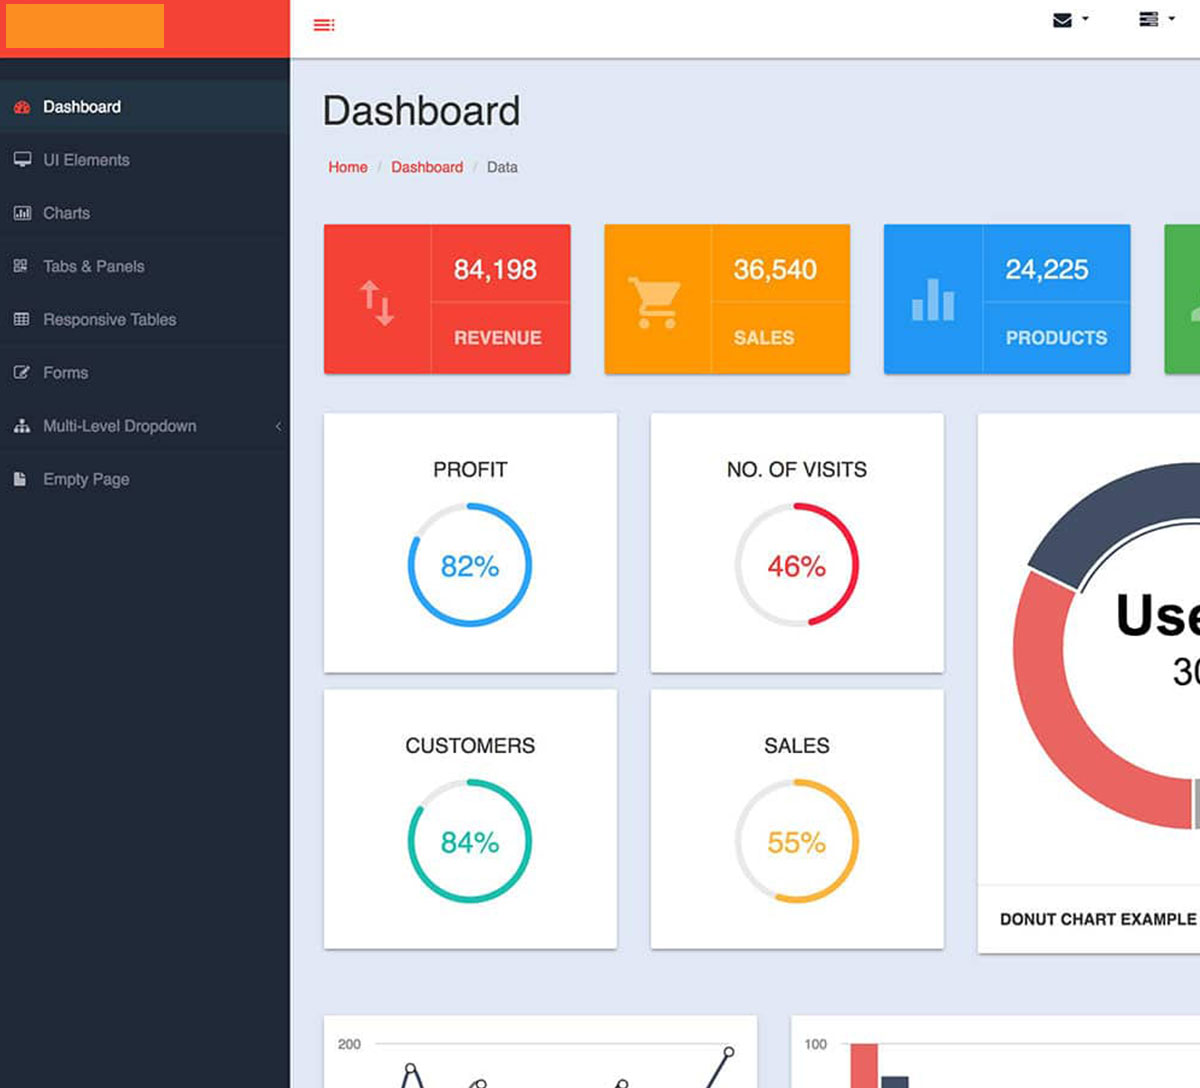Click the UI Elements monitor icon
The image size is (1200, 1088).
click(22, 160)
